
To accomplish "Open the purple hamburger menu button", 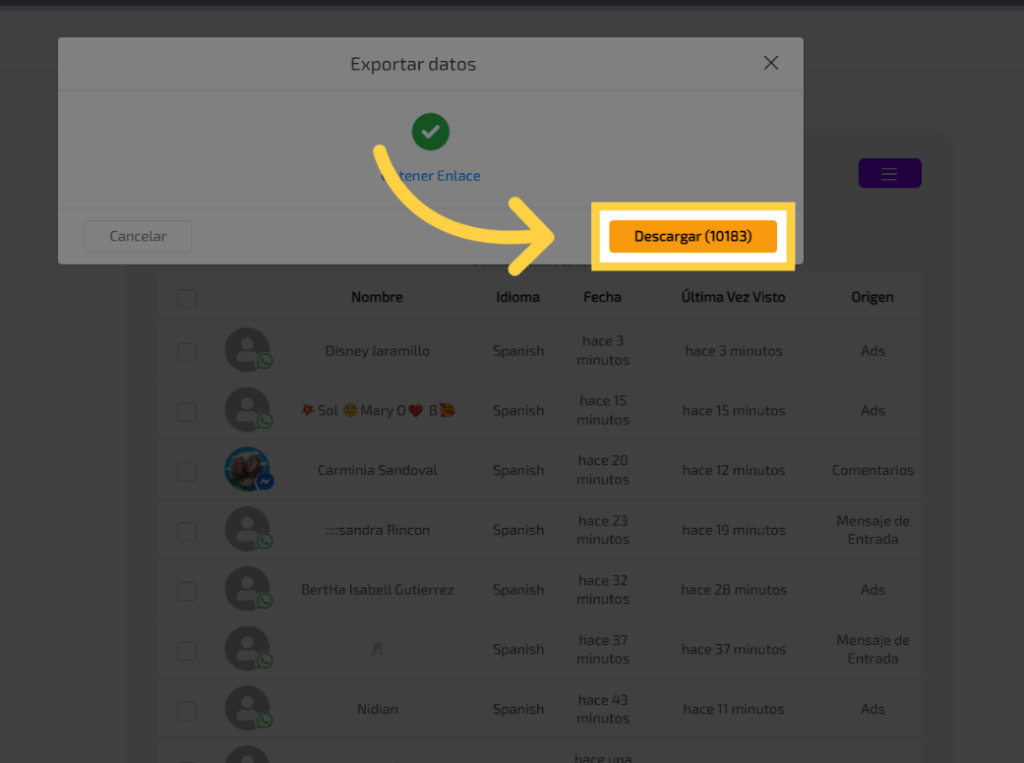I will click(889, 174).
